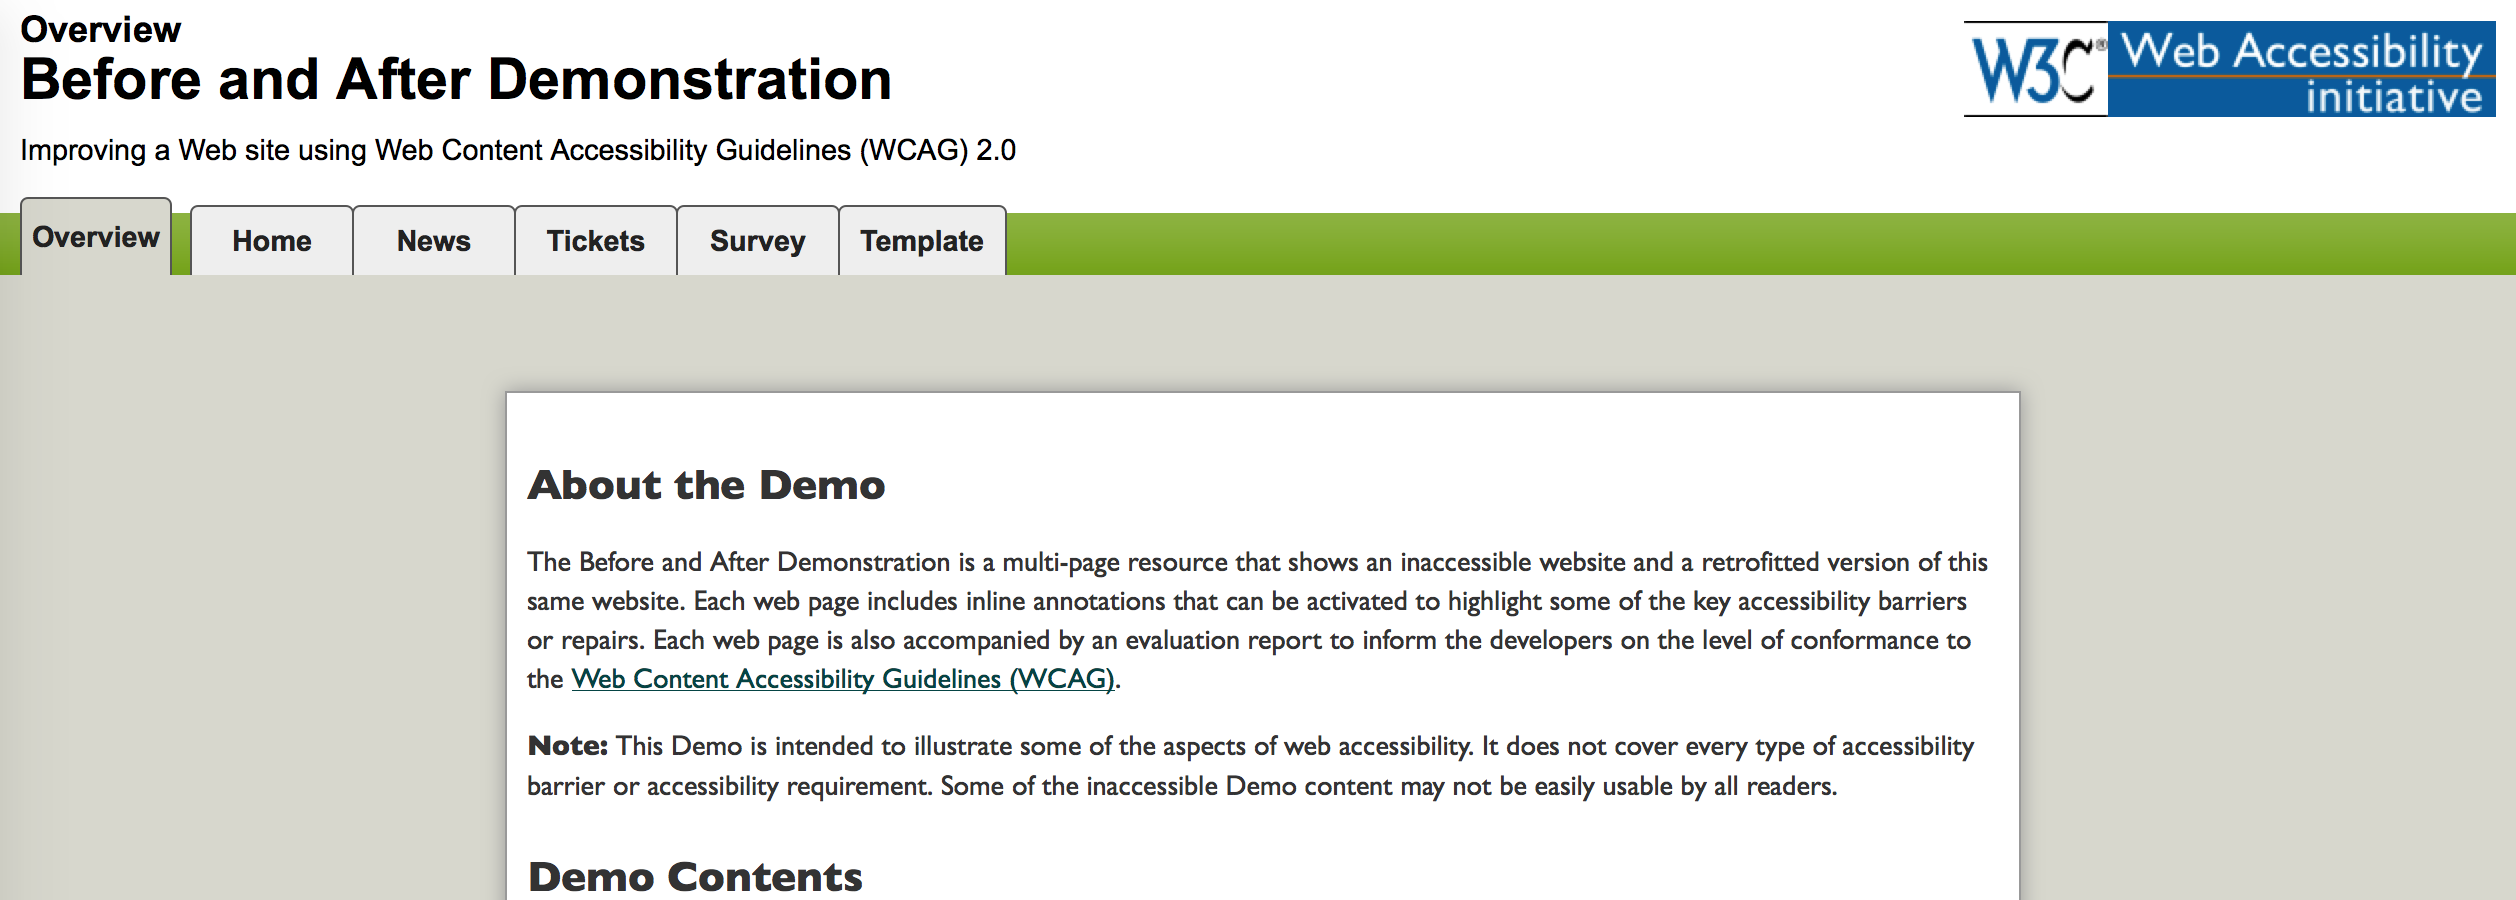This screenshot has height=900, width=2516.
Task: Switch to the Overview tab
Action: pyautogui.click(x=96, y=238)
